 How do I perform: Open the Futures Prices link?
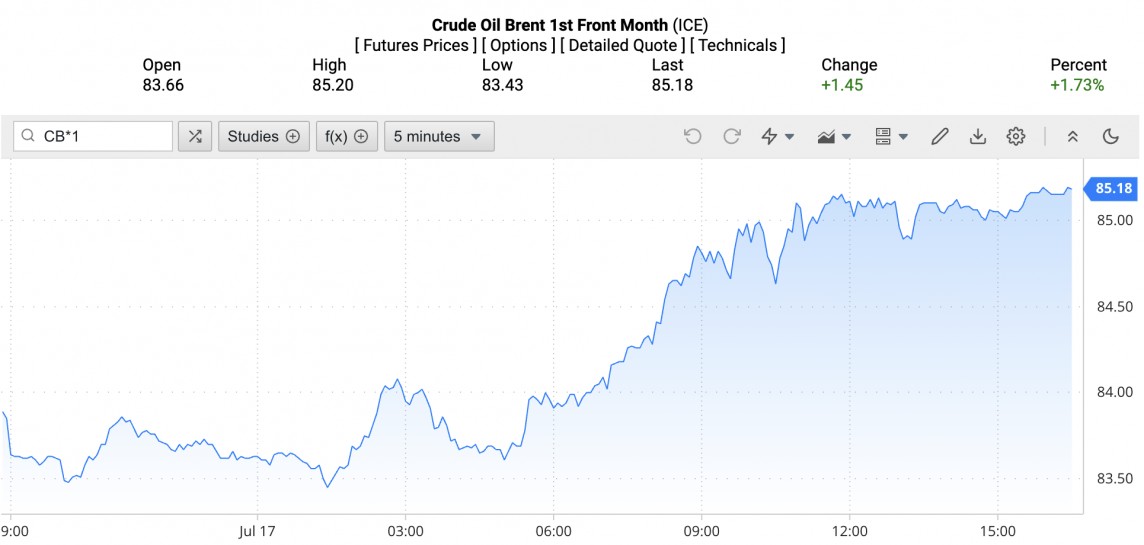(x=415, y=45)
